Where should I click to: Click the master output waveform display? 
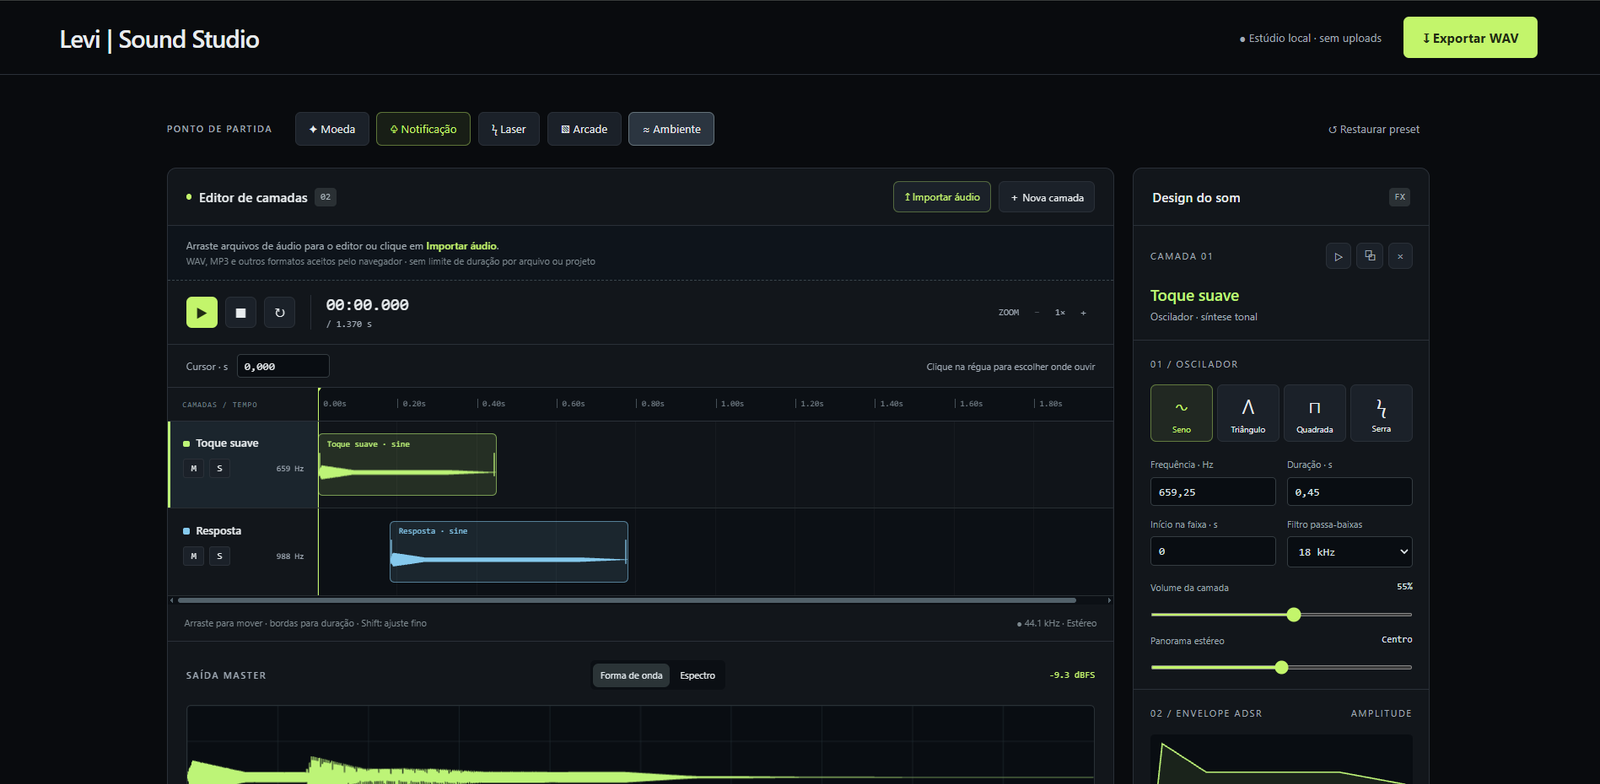pyautogui.click(x=640, y=745)
